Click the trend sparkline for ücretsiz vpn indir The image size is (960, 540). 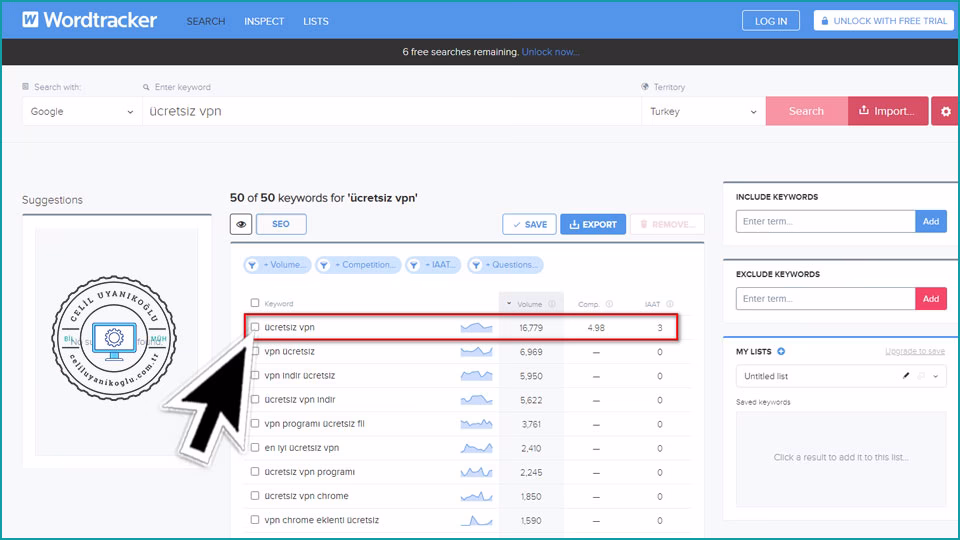476,400
